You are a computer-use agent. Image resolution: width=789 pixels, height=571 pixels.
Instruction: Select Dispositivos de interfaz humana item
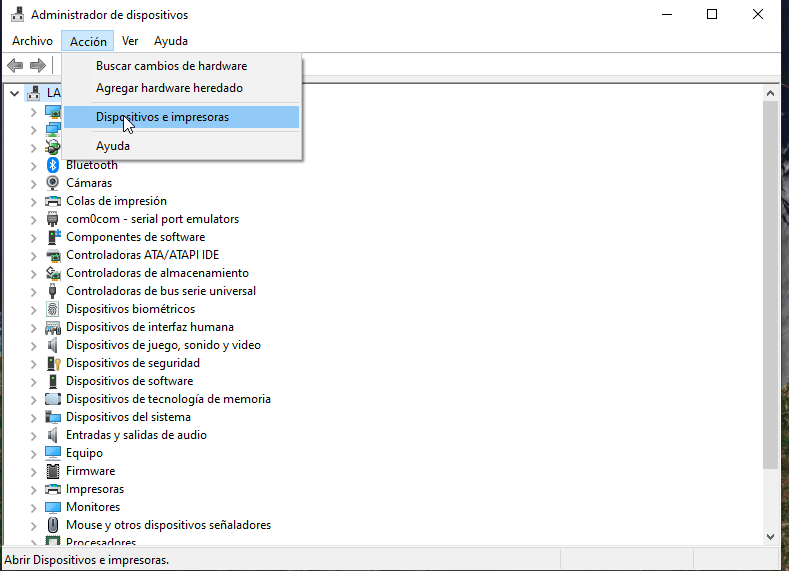[150, 327]
